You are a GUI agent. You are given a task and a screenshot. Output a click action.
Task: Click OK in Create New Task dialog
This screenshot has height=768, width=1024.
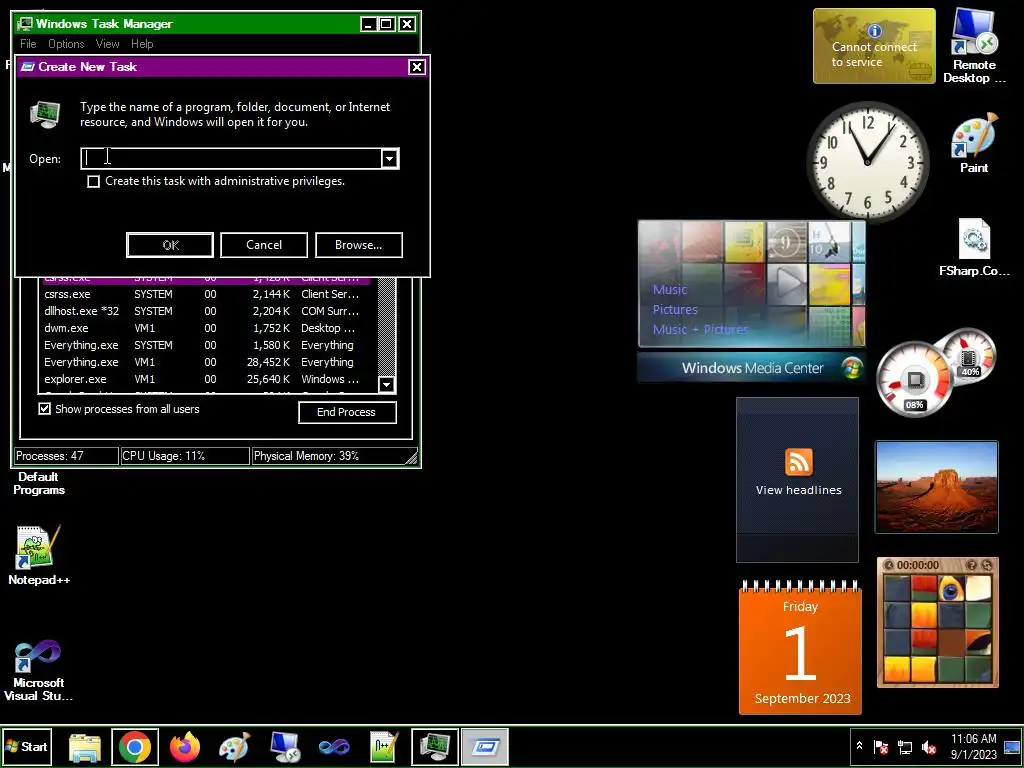[170, 245]
